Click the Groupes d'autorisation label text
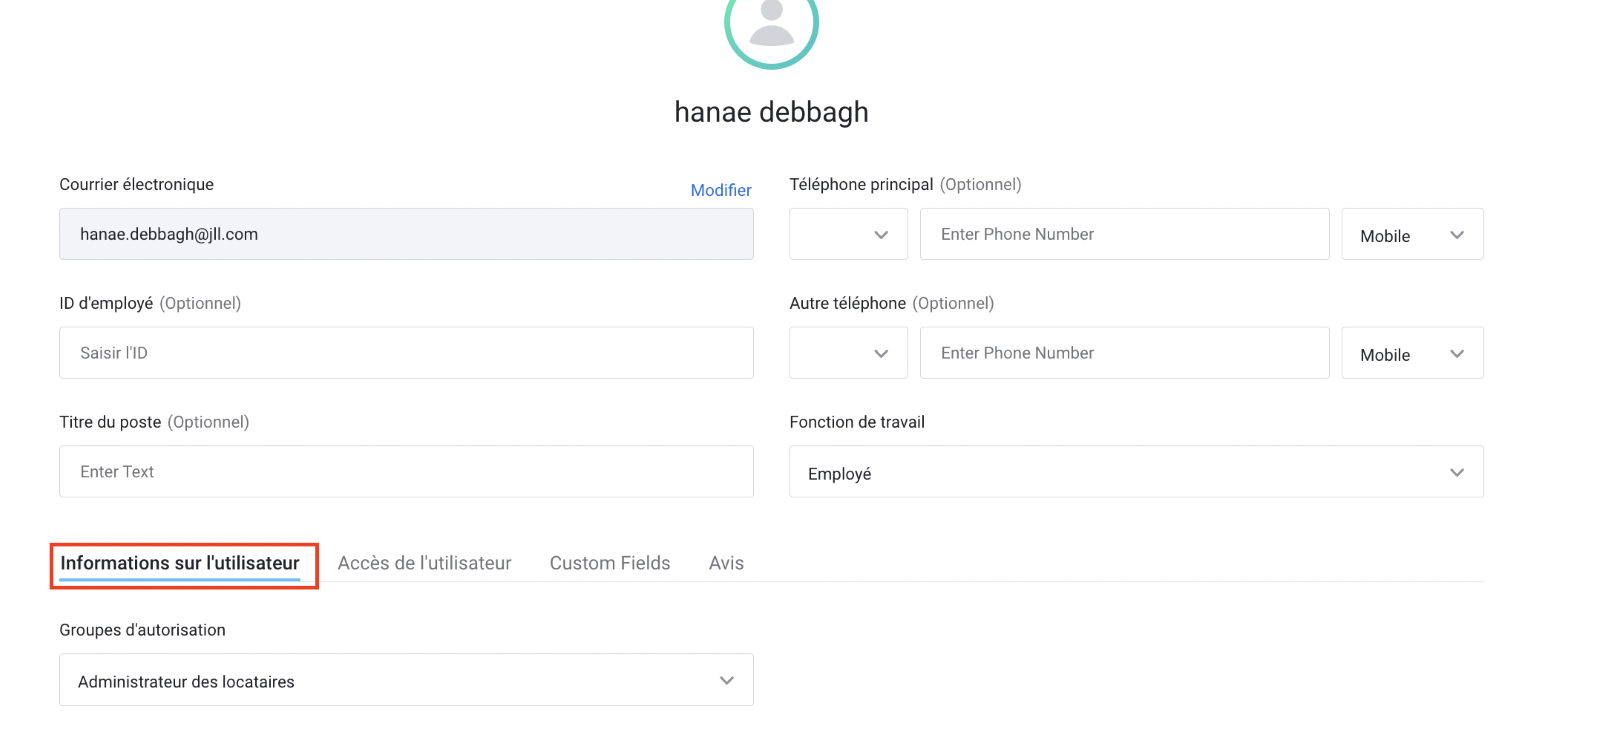Viewport: 1600px width, 750px height. pos(142,630)
